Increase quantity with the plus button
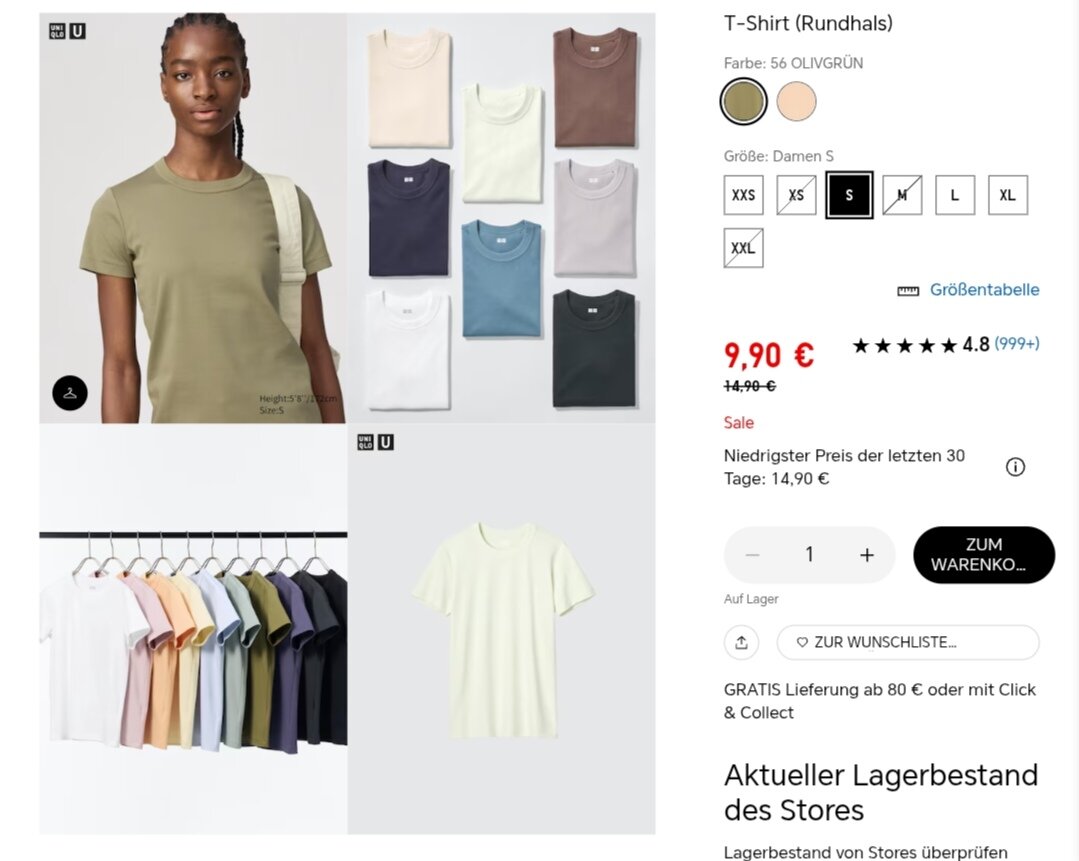 [867, 555]
